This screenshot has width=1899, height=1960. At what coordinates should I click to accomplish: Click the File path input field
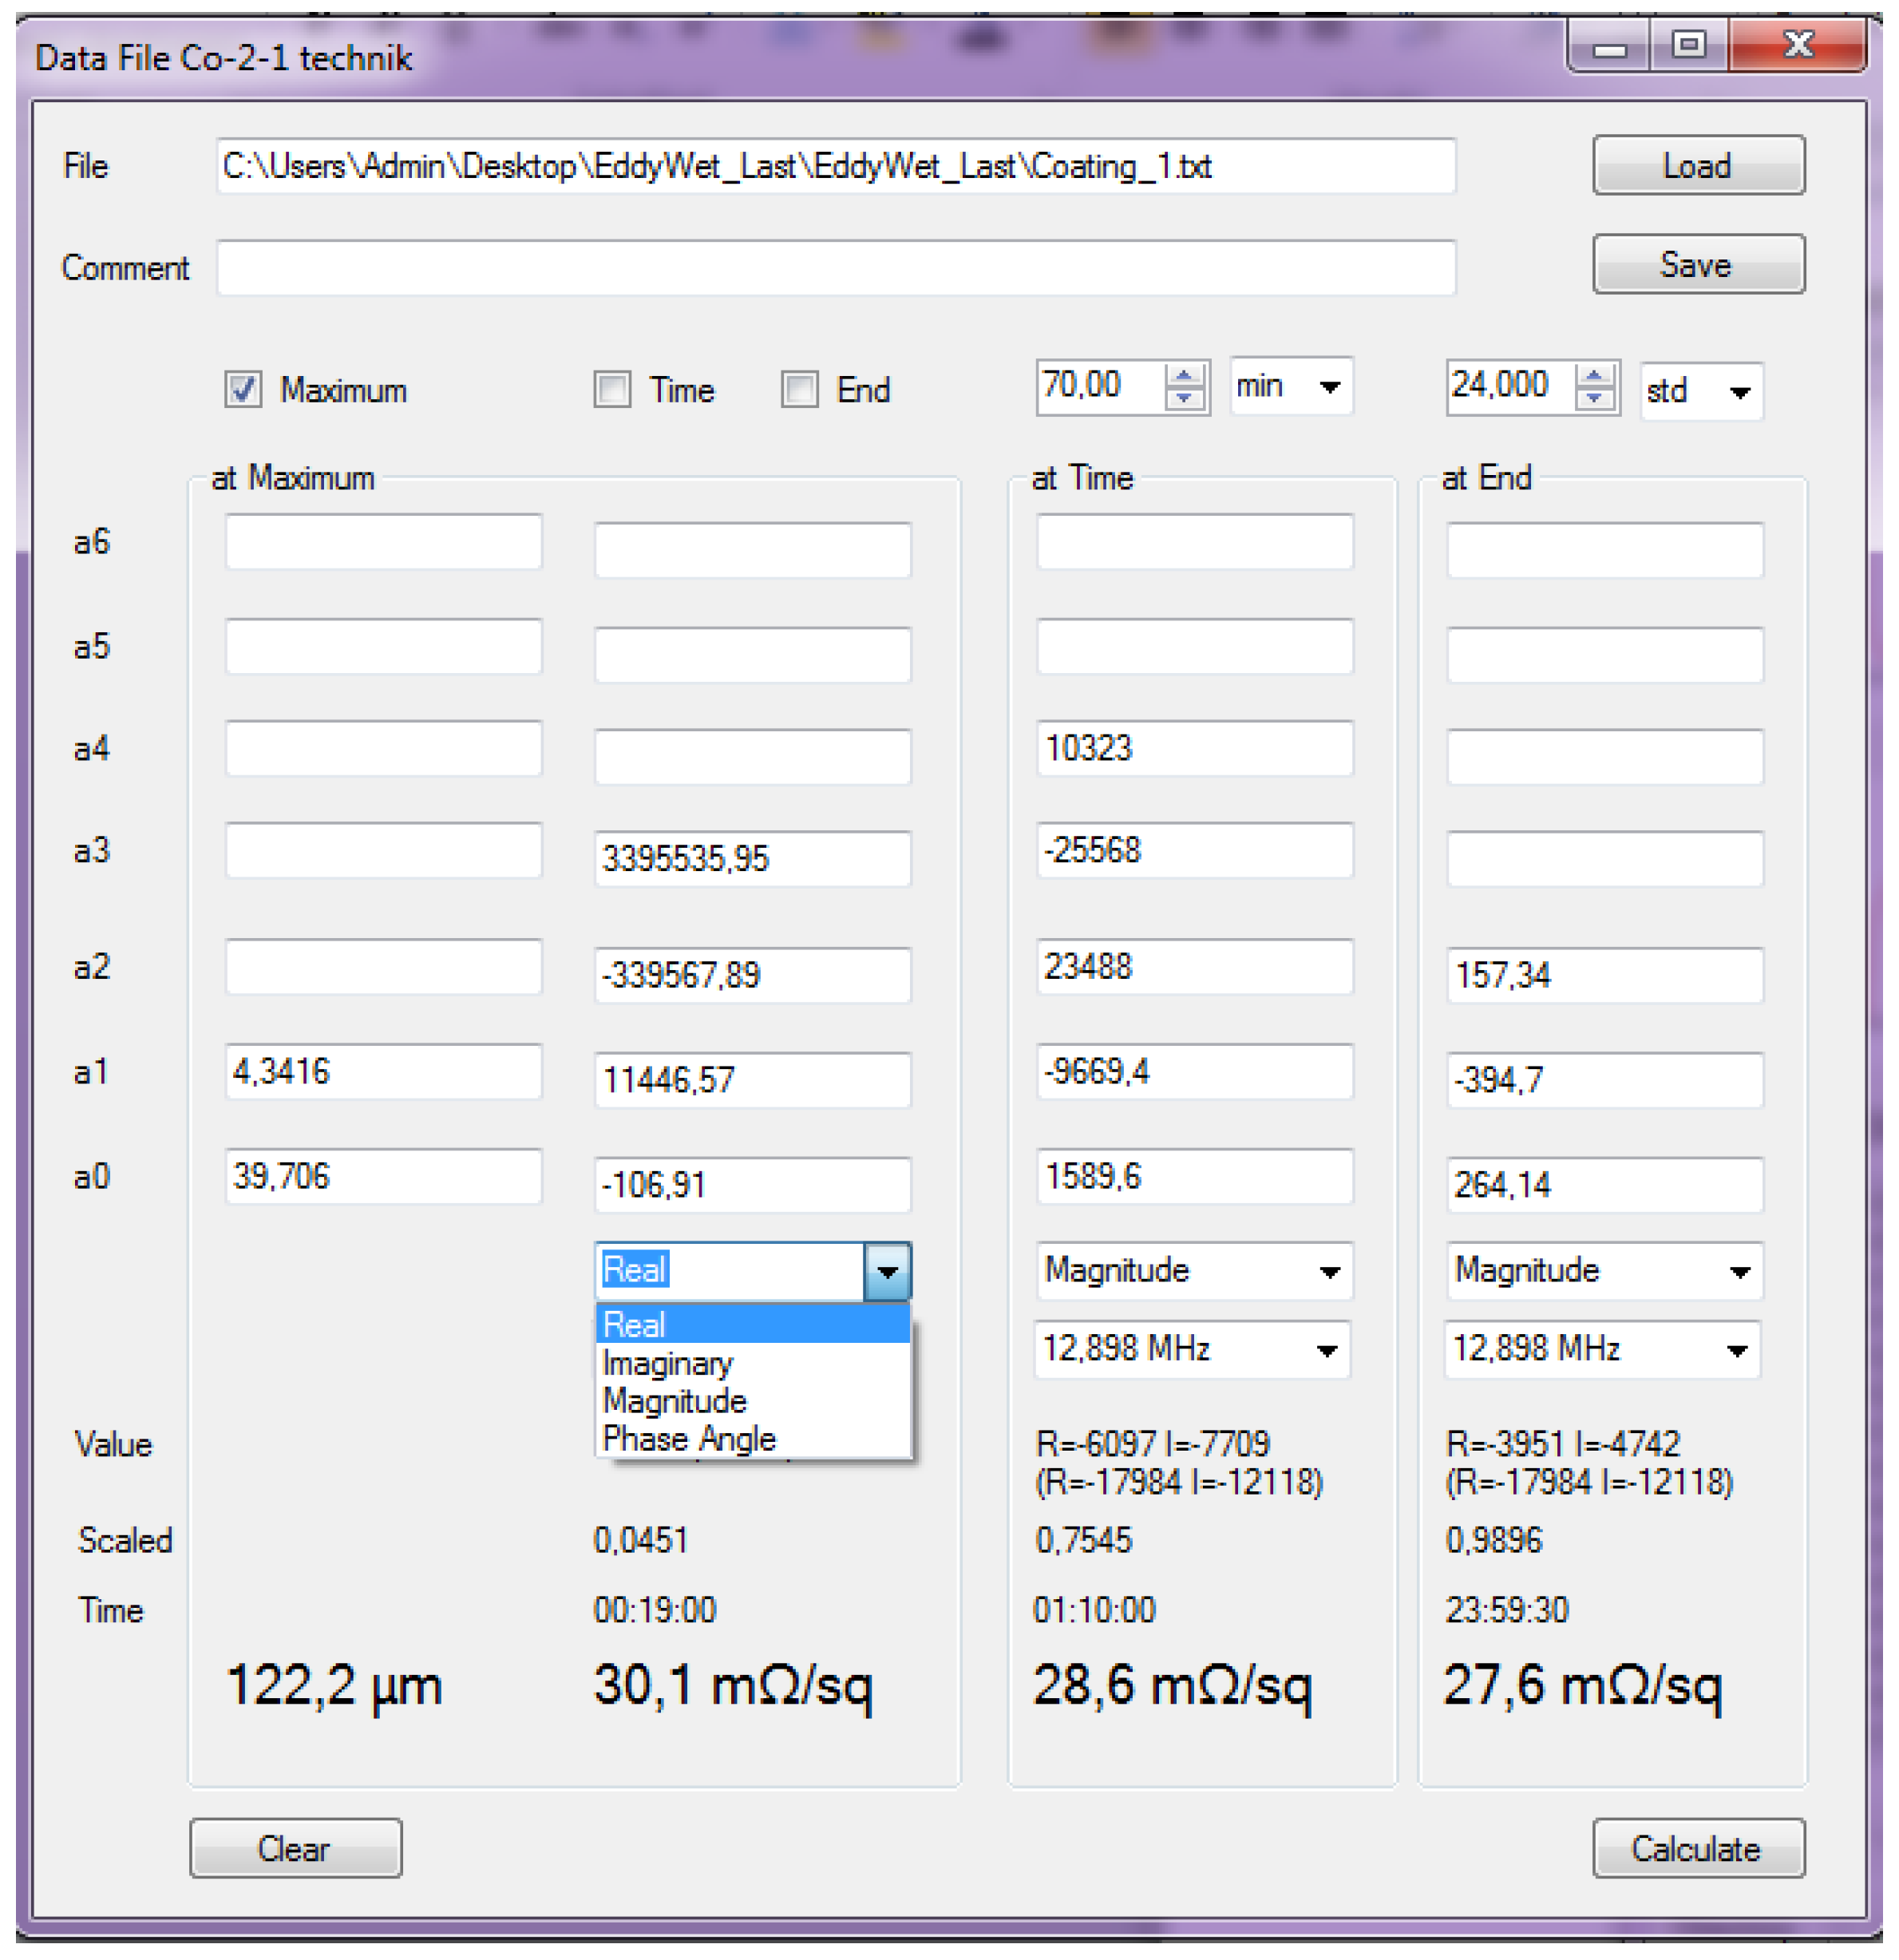click(836, 166)
